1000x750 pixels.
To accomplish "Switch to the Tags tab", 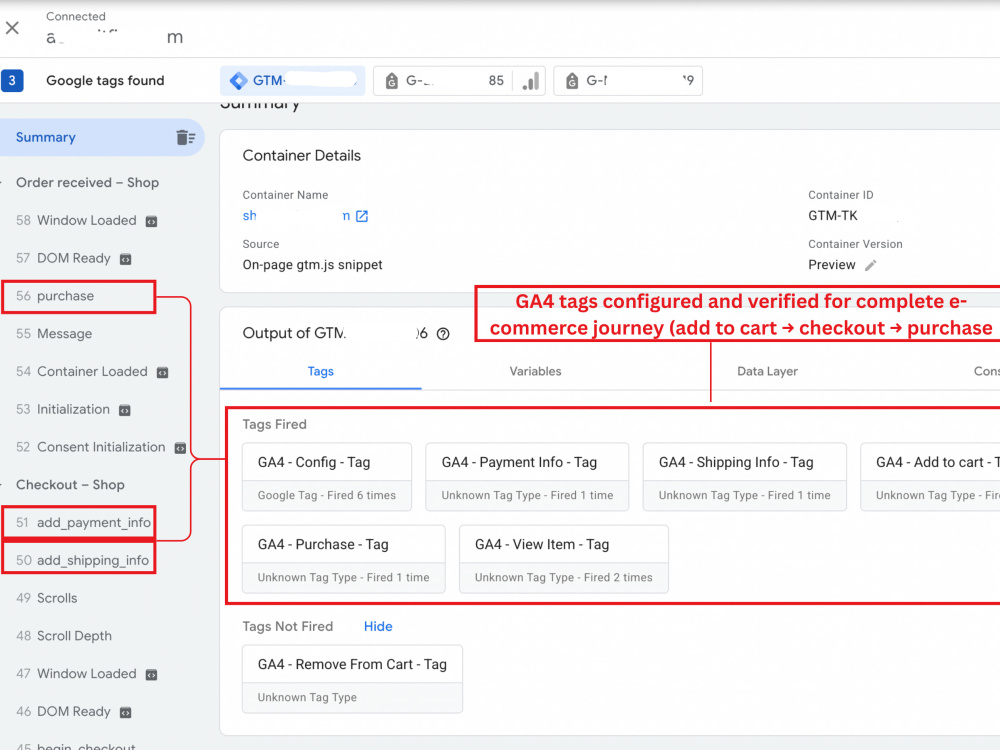I will (320, 371).
